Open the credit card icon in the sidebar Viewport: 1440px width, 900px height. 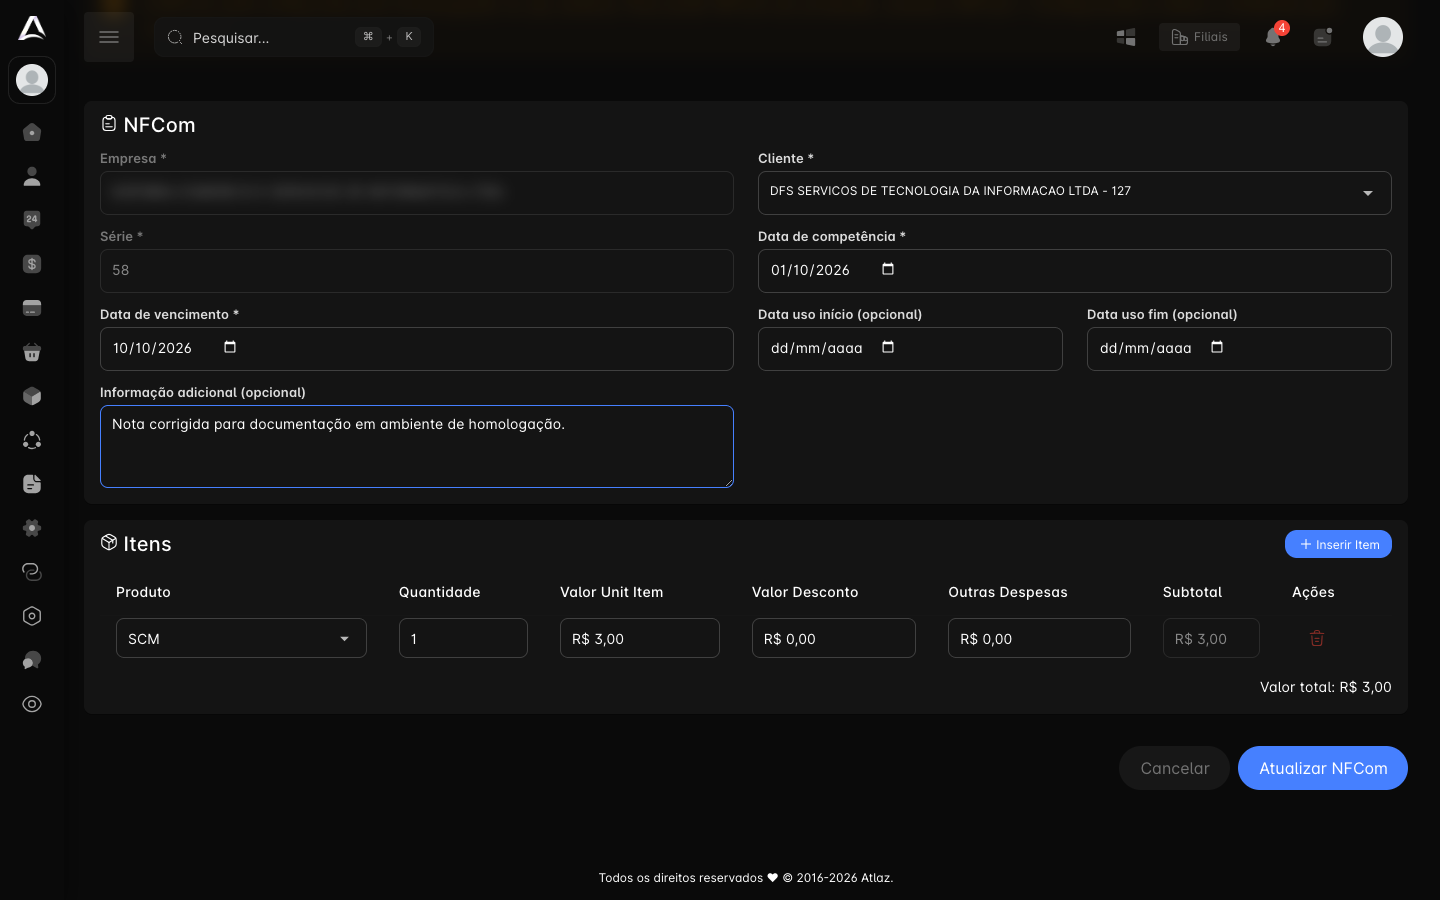coord(32,308)
